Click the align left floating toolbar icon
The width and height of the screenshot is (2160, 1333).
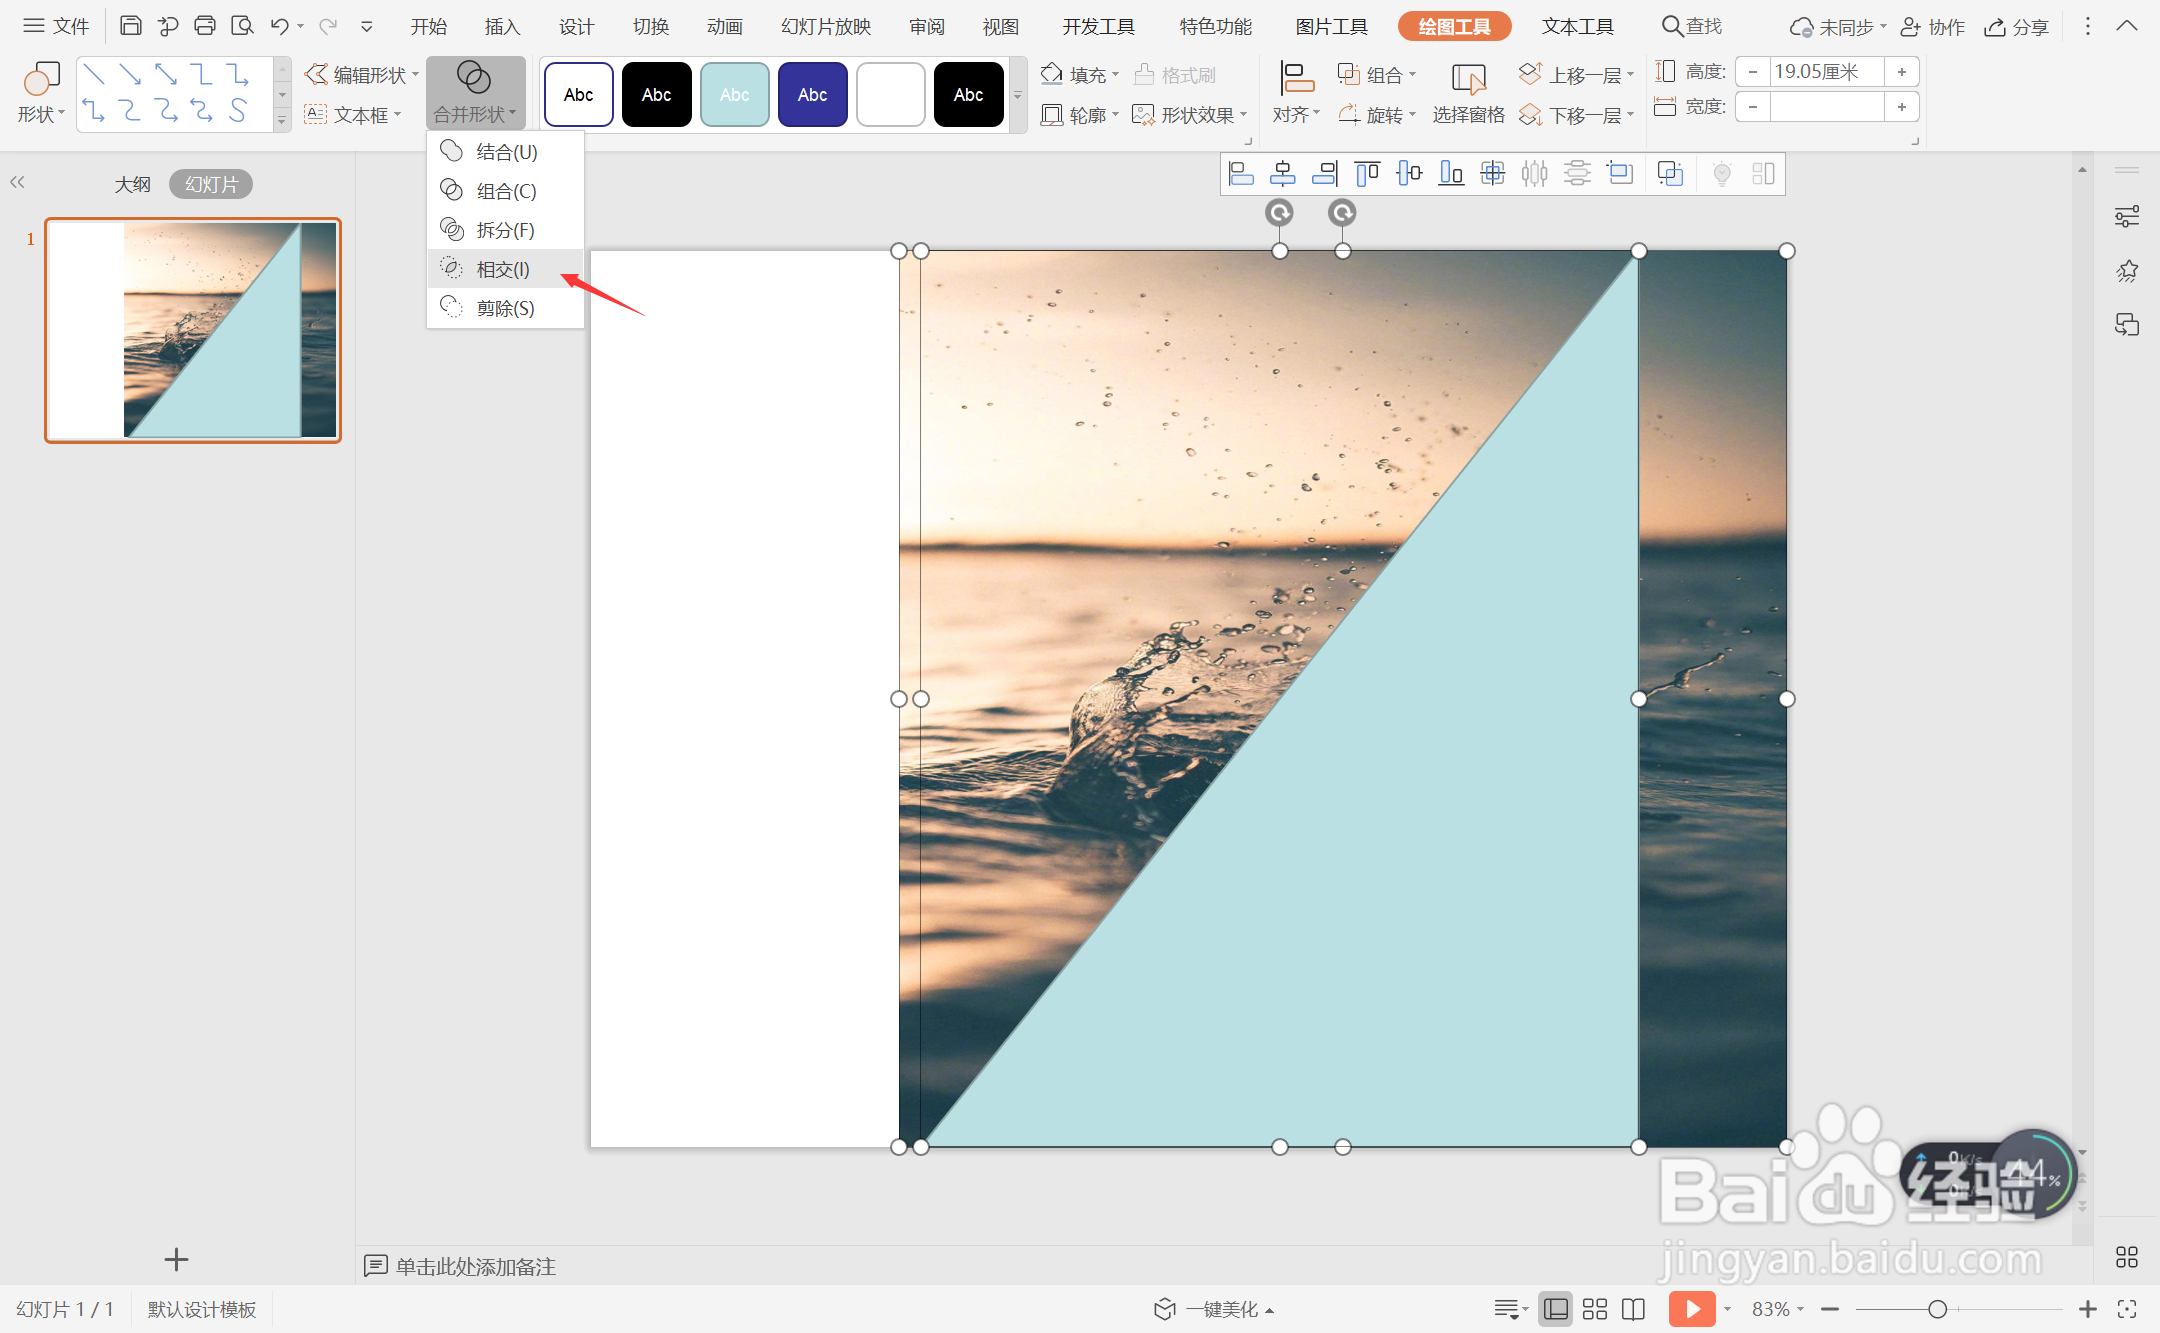[x=1241, y=174]
